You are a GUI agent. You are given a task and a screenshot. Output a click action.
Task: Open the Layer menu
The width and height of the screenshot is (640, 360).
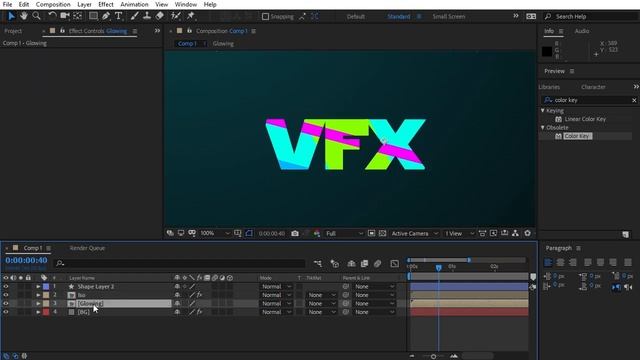pos(84,4)
